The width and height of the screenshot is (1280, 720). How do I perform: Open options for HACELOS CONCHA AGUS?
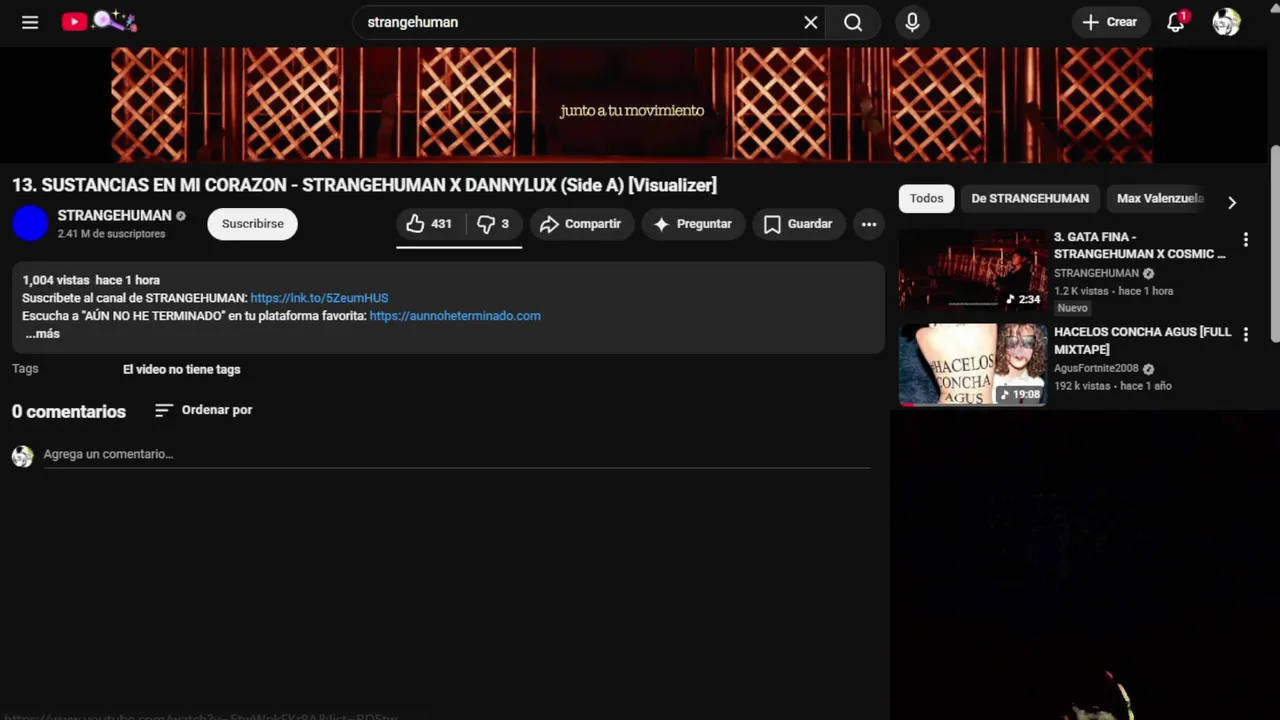pos(1245,335)
